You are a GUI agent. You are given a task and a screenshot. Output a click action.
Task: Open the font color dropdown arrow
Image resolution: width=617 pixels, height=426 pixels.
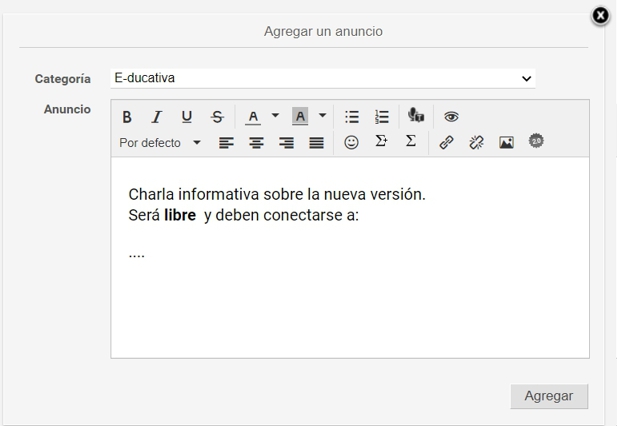tap(275, 116)
